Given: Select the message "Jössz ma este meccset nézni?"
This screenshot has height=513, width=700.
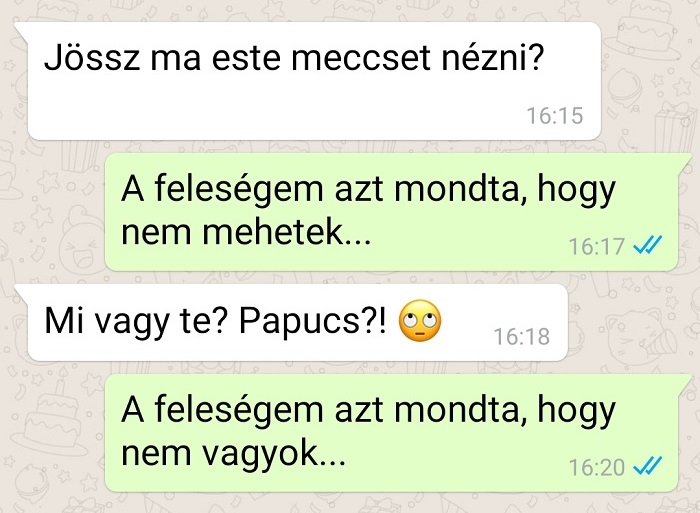Looking at the screenshot, I should click(314, 81).
